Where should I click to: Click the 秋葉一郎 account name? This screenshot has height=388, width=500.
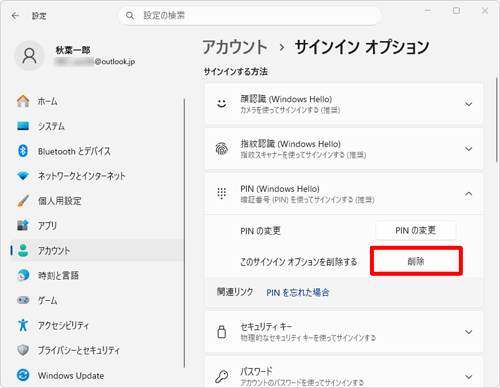(x=73, y=50)
